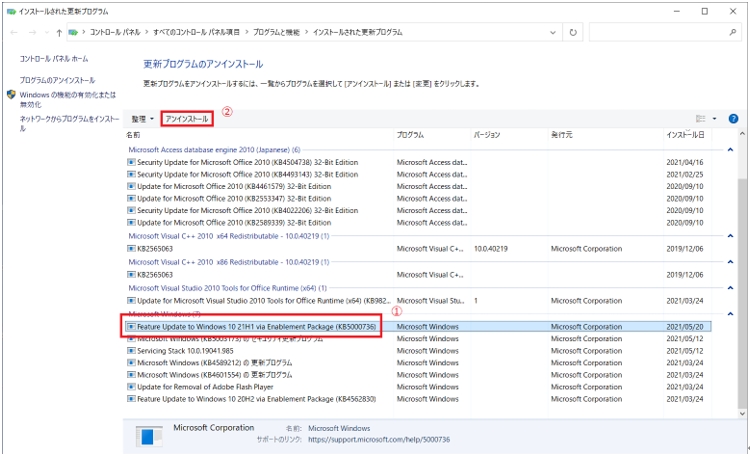This screenshot has width=750, height=456.
Task: Click icon of Microsoft Windows KB4589212 row
Action: click(x=131, y=363)
